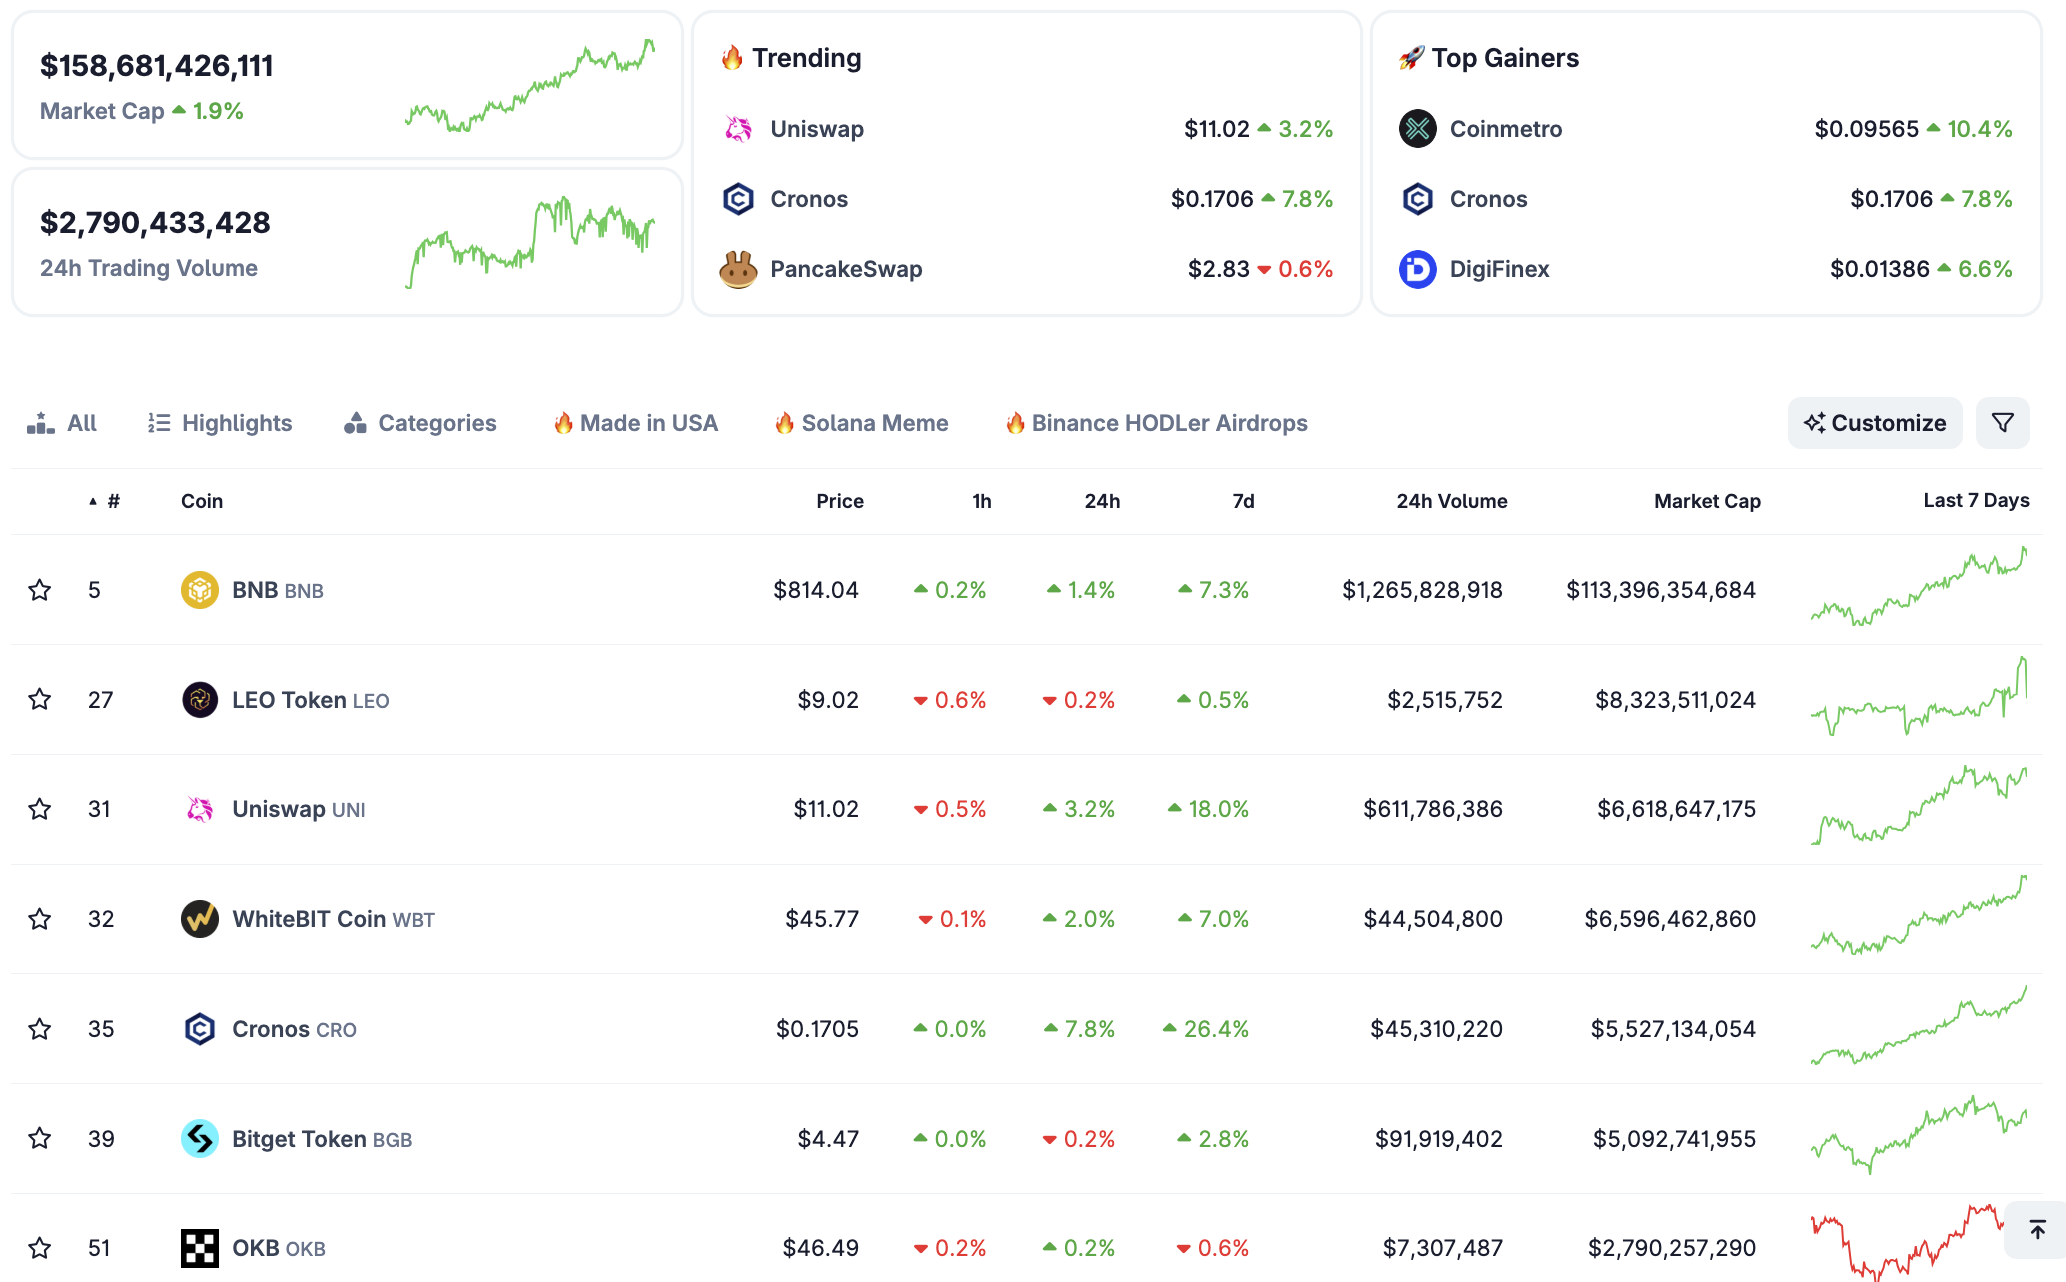Sort by Market Cap column header

coord(1707,501)
